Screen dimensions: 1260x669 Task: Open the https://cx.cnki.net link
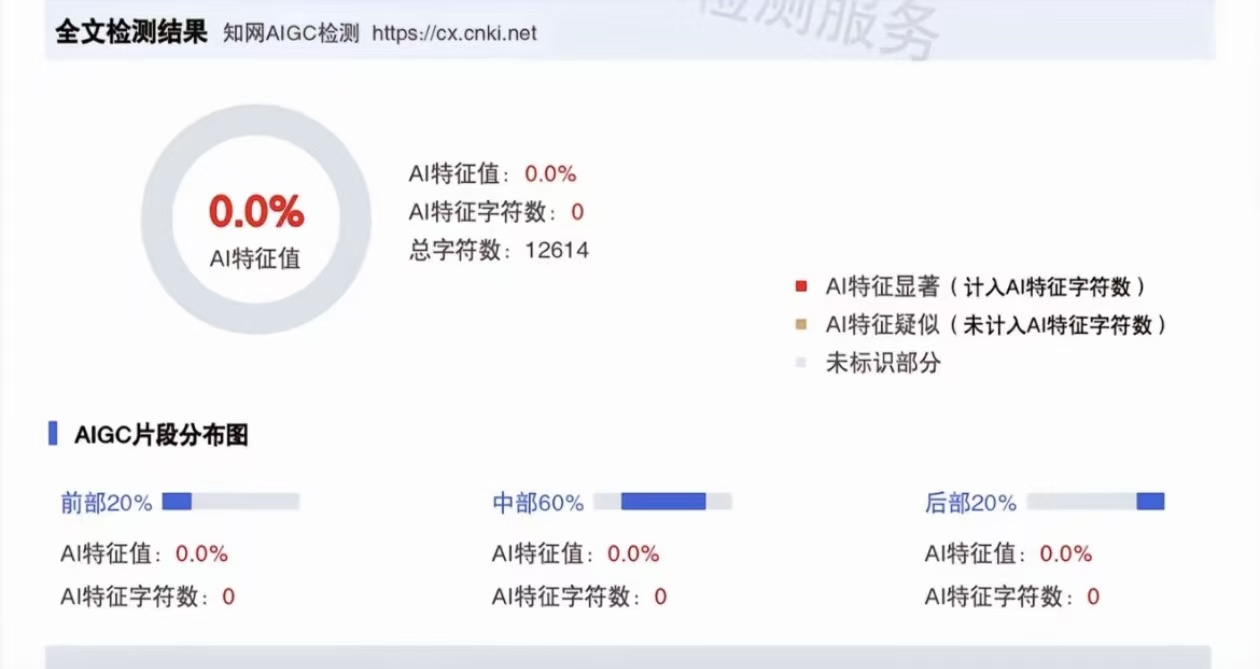pos(454,33)
